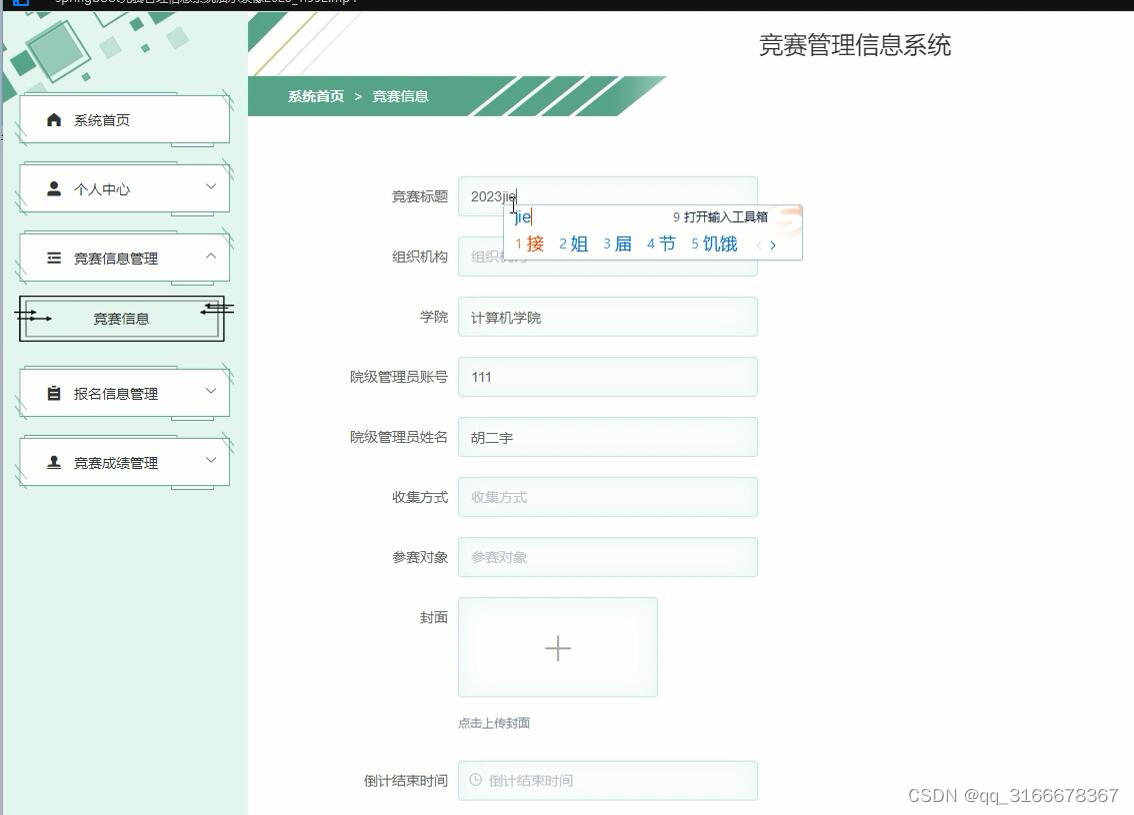Image resolution: width=1134 pixels, height=815 pixels.
Task: Click the clock icon in 倒计时结束时间 field
Action: (474, 780)
